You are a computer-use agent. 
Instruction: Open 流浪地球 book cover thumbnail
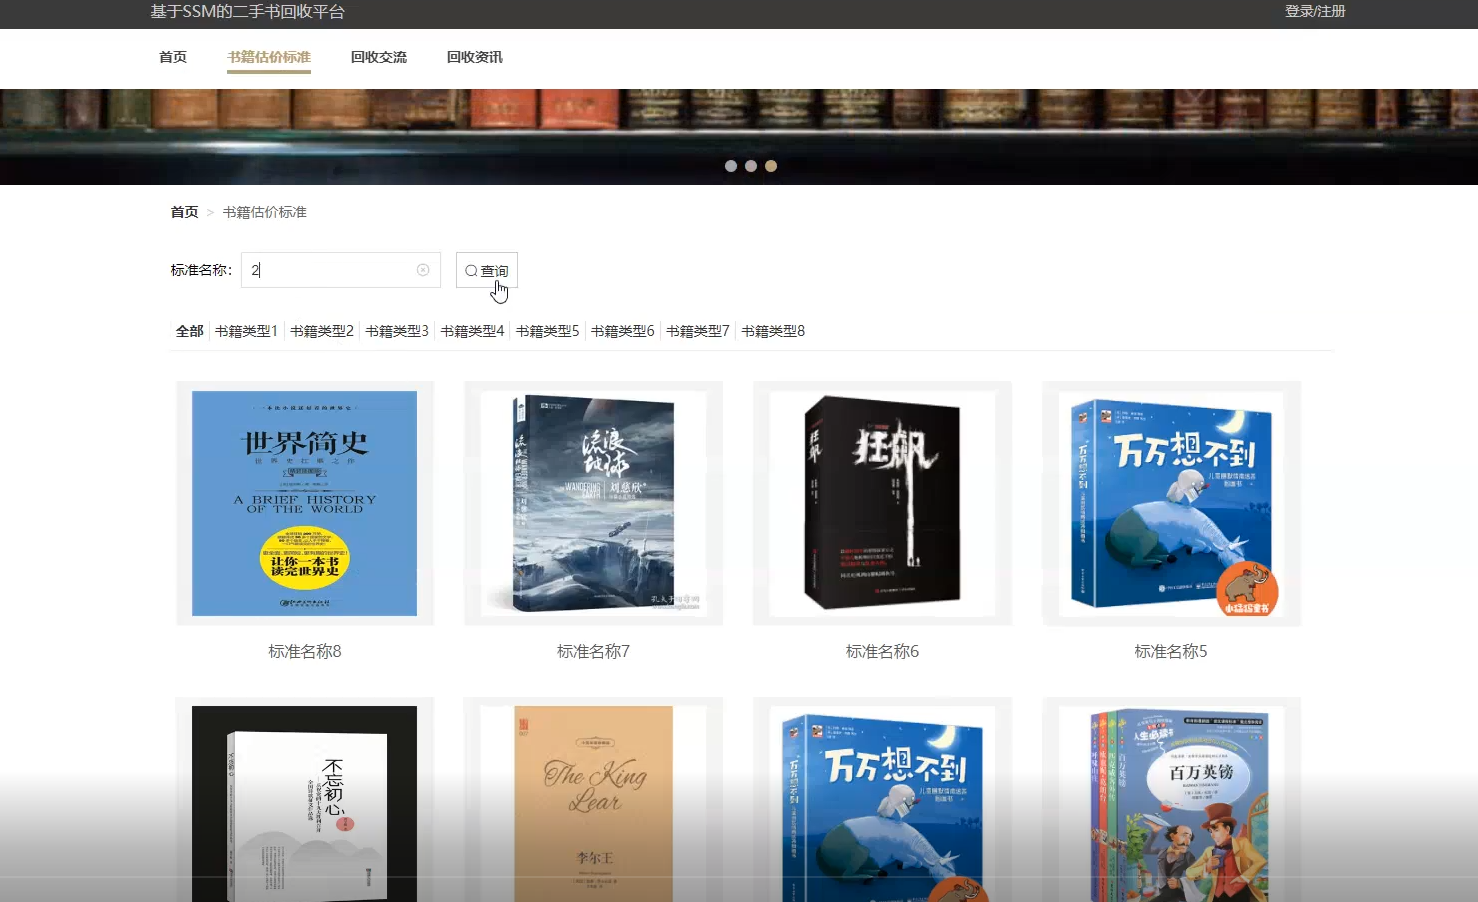tap(593, 503)
